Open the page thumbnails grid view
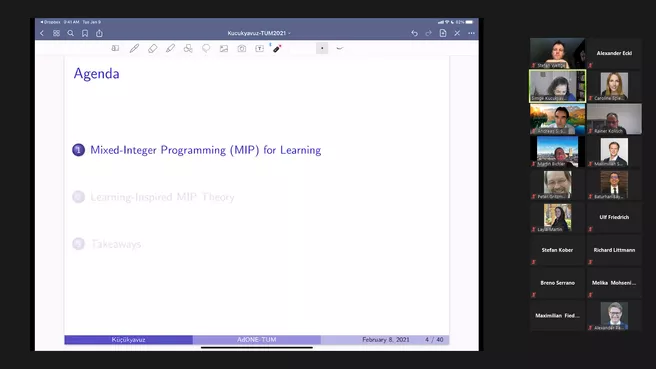 tap(56, 33)
